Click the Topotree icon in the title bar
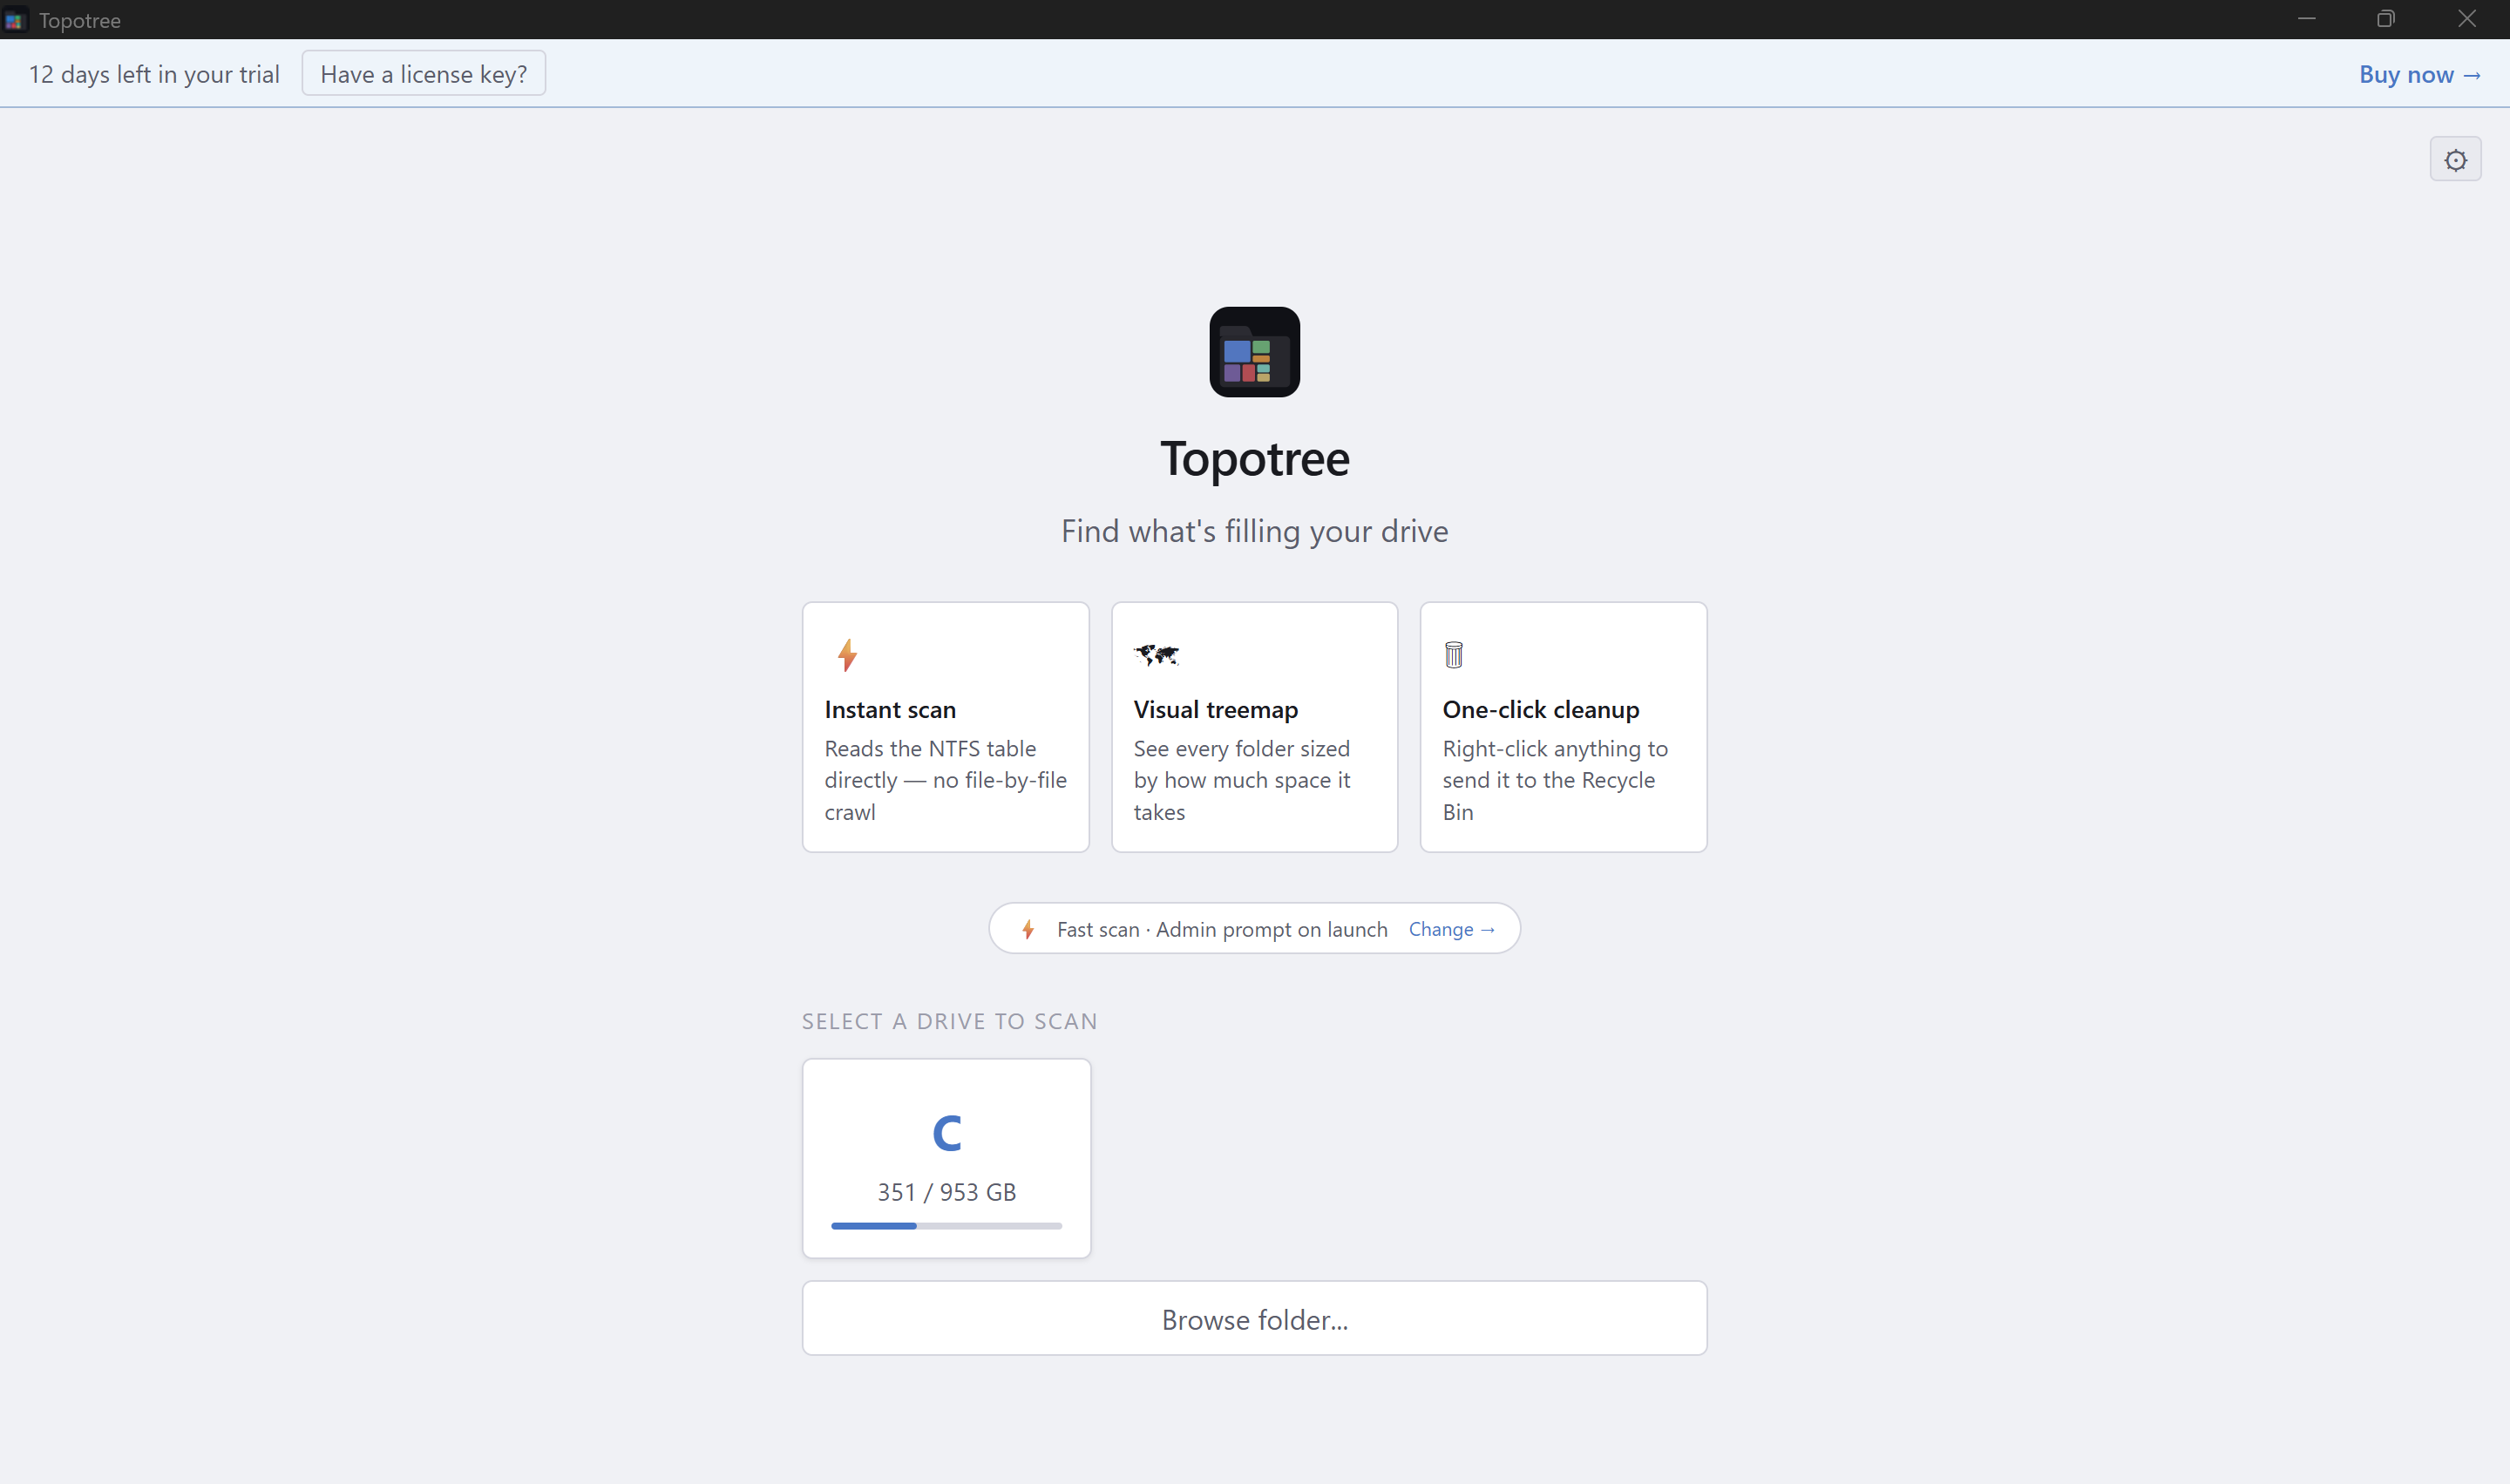 point(14,20)
